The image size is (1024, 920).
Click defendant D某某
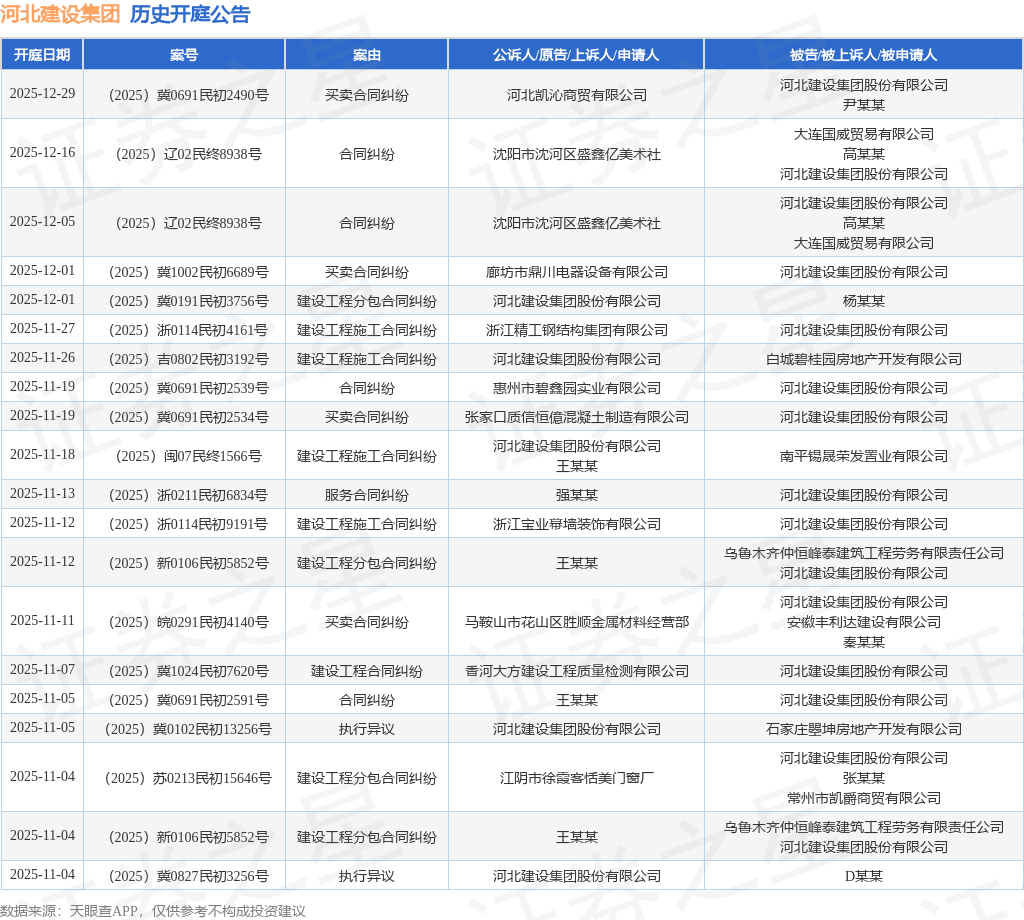(x=863, y=876)
